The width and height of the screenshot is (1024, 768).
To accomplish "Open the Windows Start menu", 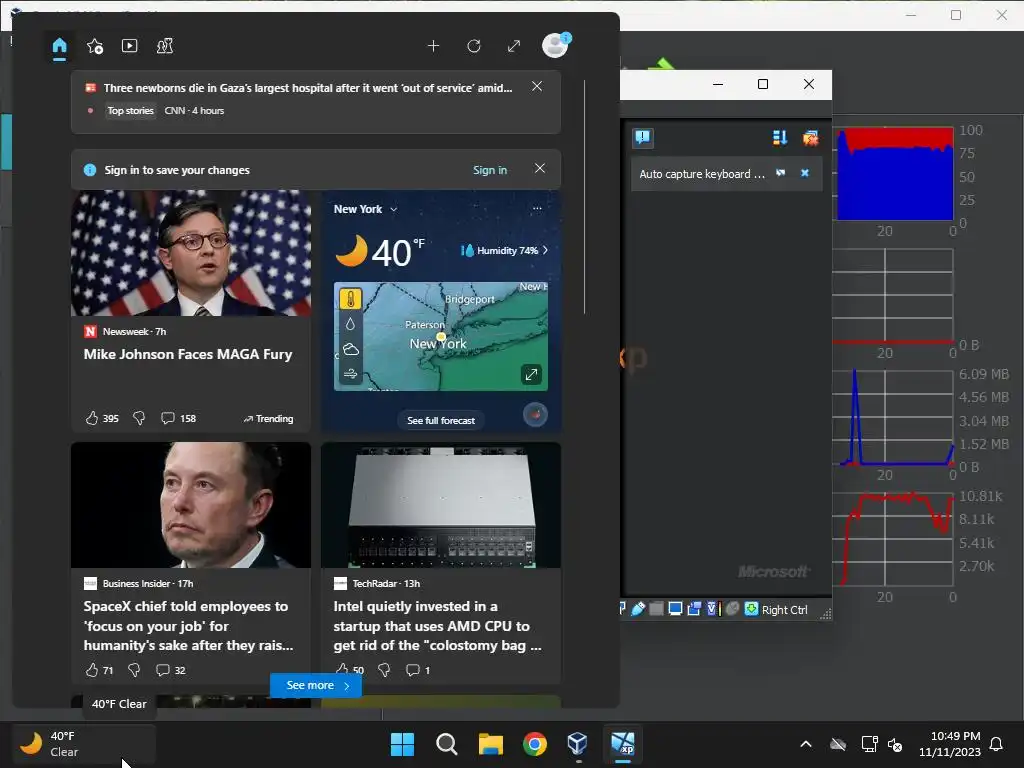I will pyautogui.click(x=402, y=744).
